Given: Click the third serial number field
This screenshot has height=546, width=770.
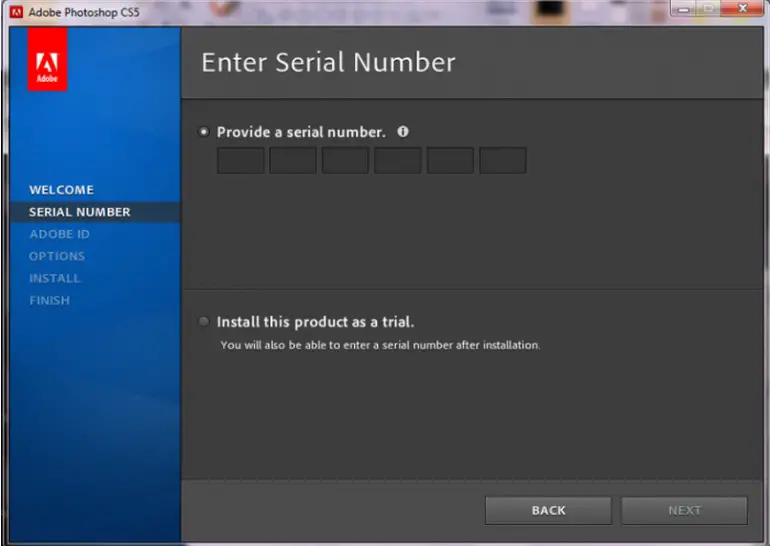Looking at the screenshot, I should 345,160.
